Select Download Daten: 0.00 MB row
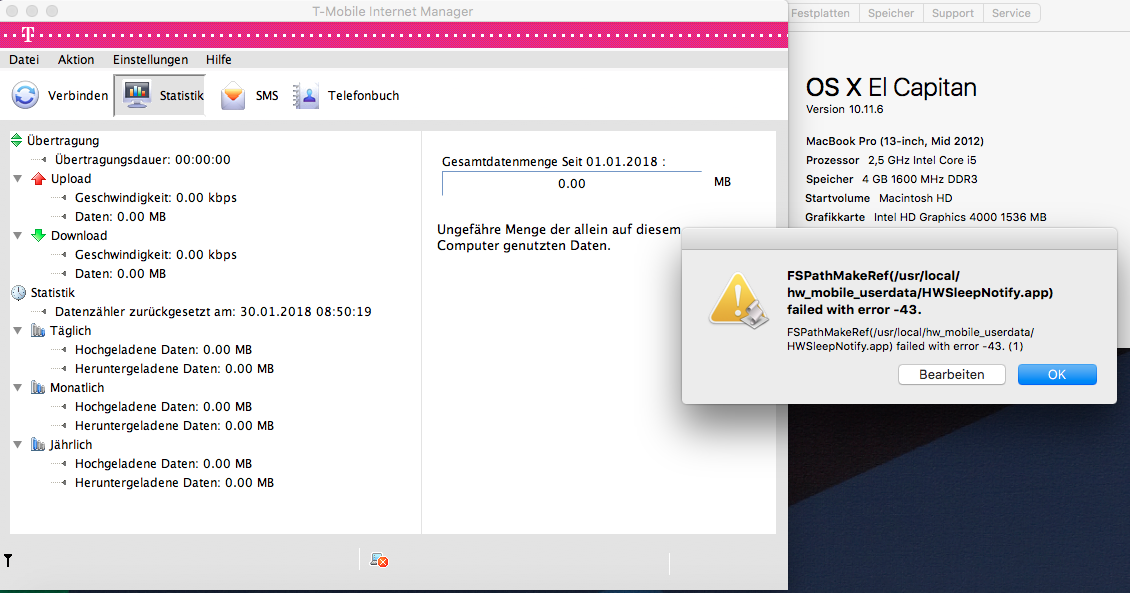Viewport: 1130px width, 593px height. coord(120,273)
